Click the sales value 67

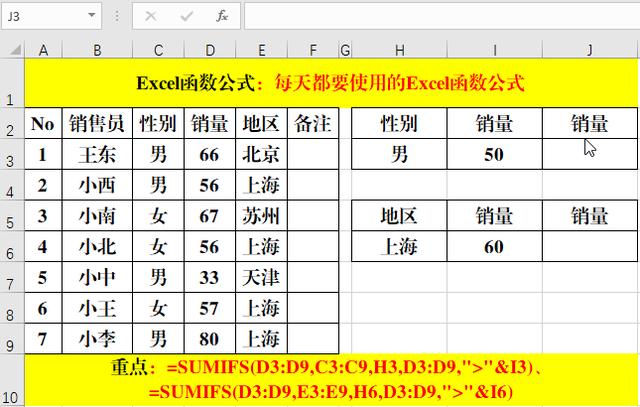210,216
